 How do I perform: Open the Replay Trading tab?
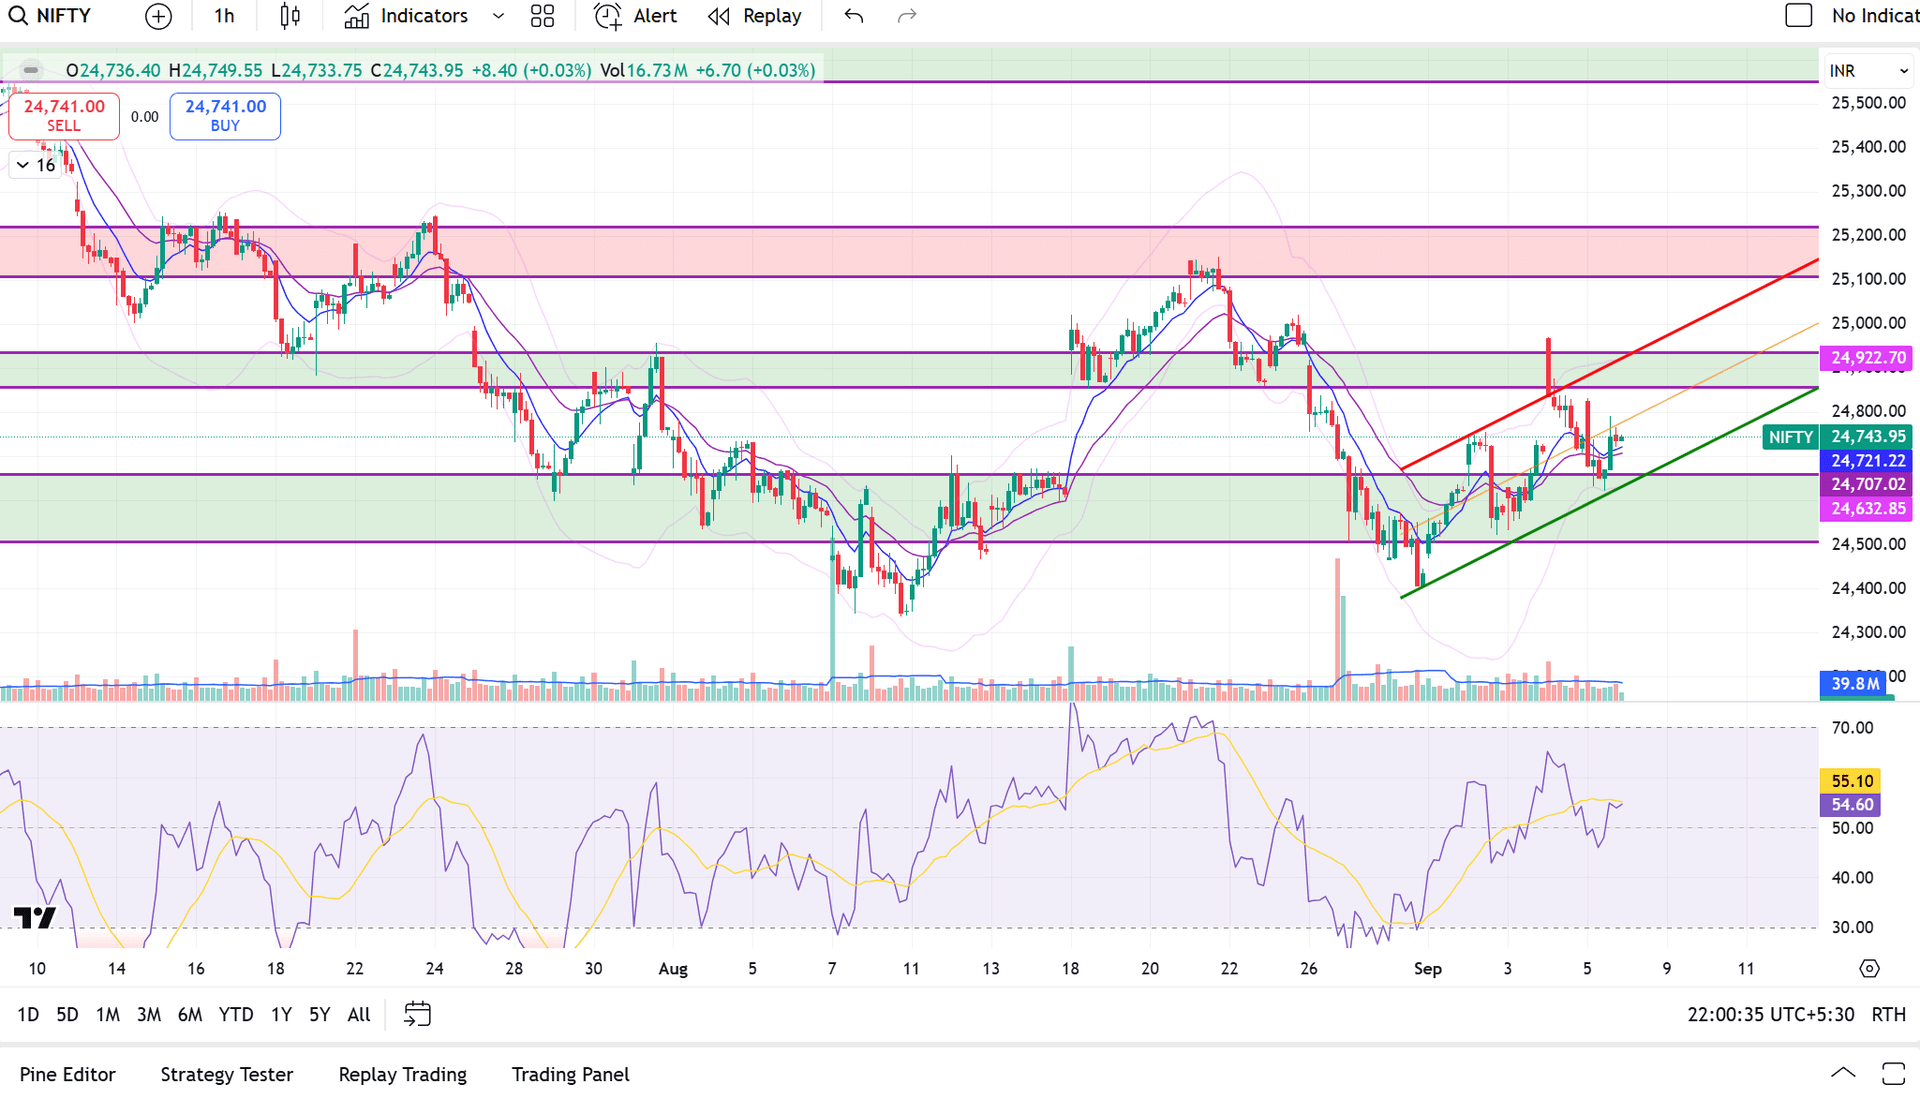point(403,1074)
